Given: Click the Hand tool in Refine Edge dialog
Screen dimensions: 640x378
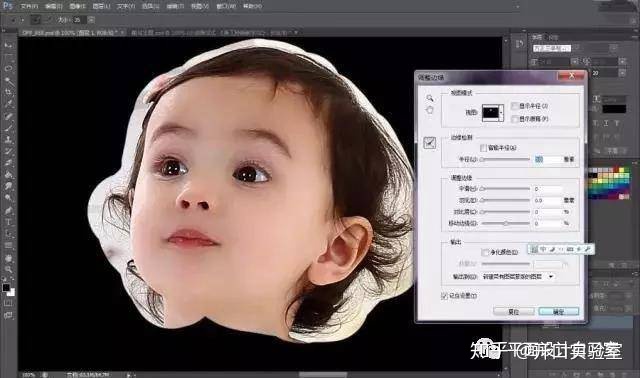Looking at the screenshot, I should (x=430, y=110).
